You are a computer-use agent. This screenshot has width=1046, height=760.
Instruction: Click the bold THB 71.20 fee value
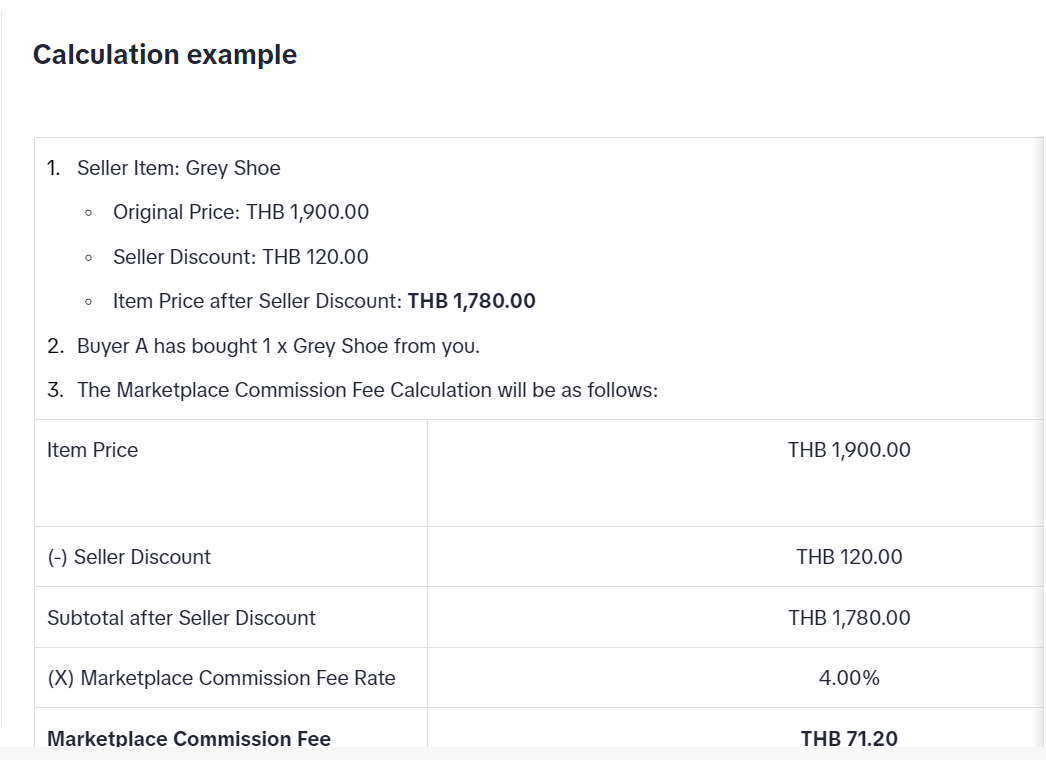click(849, 738)
